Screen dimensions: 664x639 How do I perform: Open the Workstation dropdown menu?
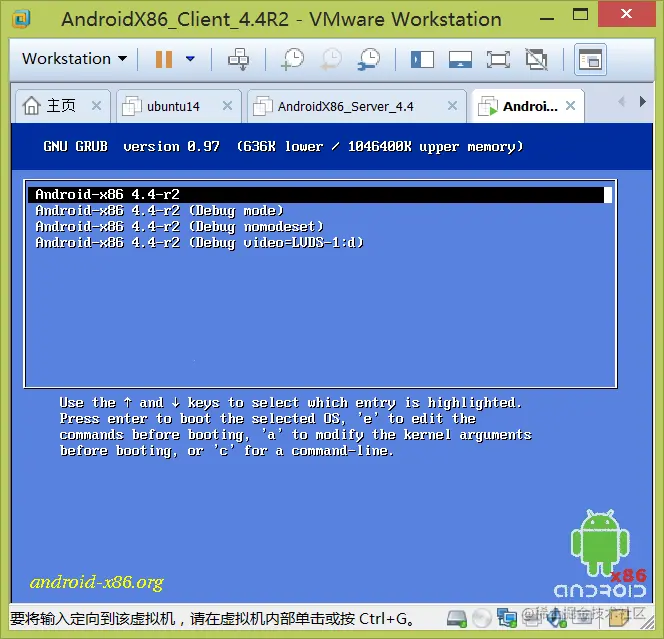(x=74, y=58)
